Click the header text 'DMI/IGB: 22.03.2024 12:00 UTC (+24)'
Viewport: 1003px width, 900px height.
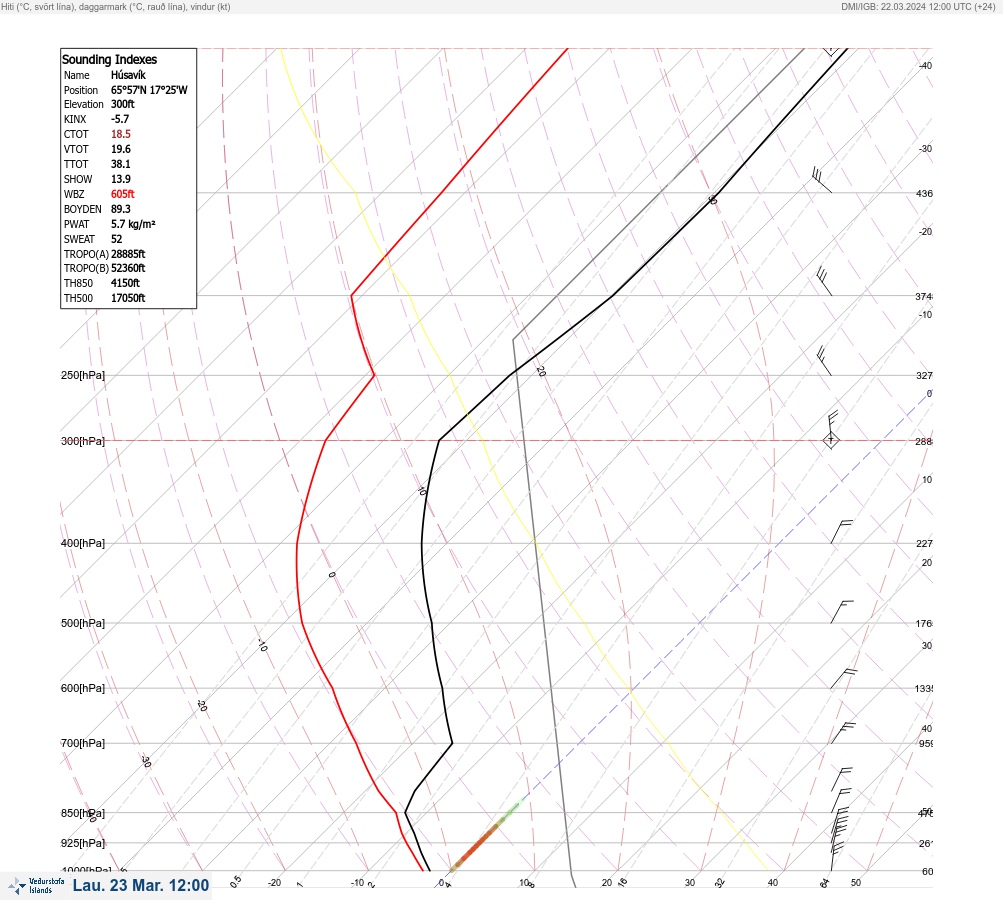tap(918, 6)
